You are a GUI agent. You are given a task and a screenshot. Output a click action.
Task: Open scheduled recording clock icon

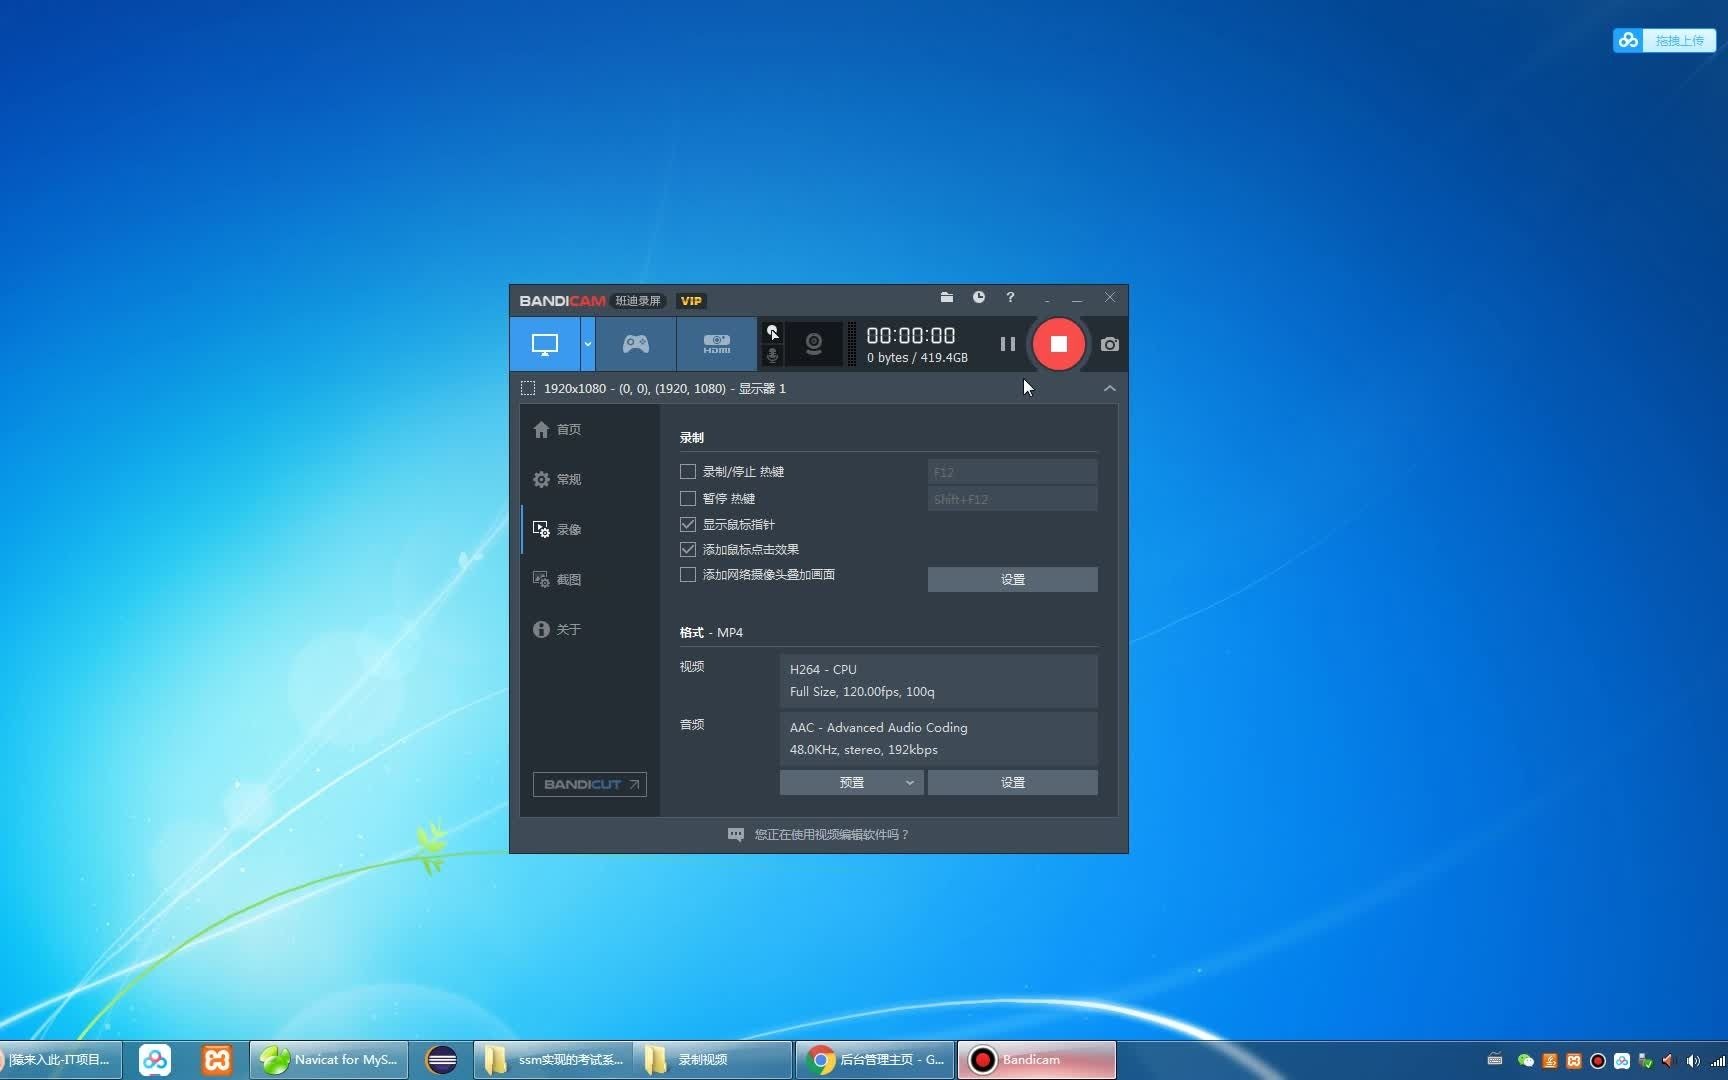pos(979,297)
